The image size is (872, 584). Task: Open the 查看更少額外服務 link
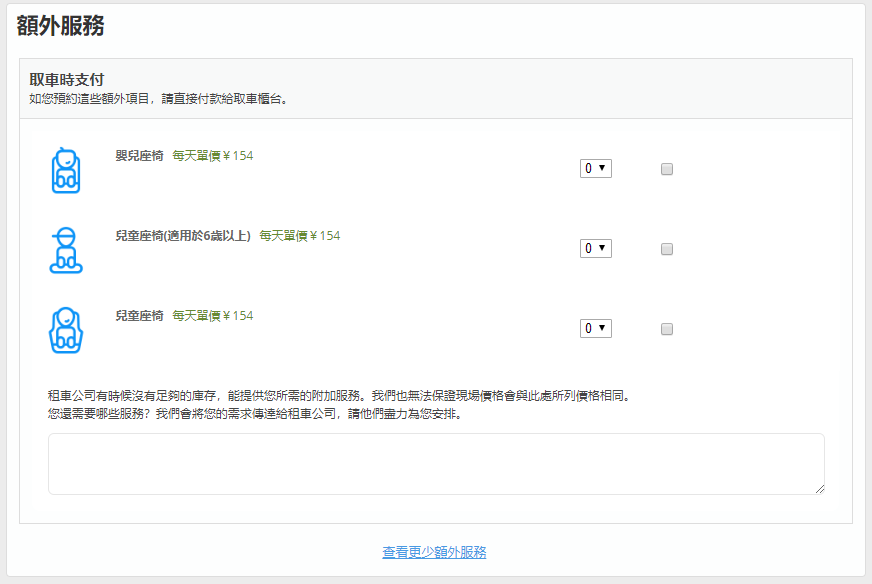(434, 552)
